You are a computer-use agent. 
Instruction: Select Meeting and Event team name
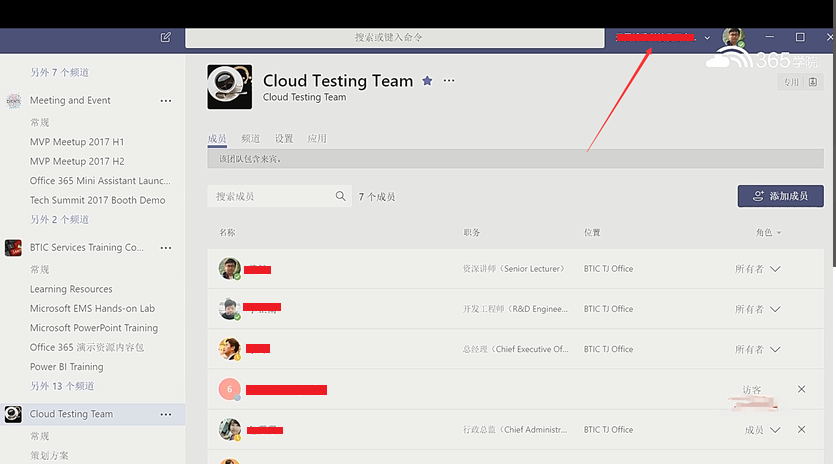click(x=70, y=100)
